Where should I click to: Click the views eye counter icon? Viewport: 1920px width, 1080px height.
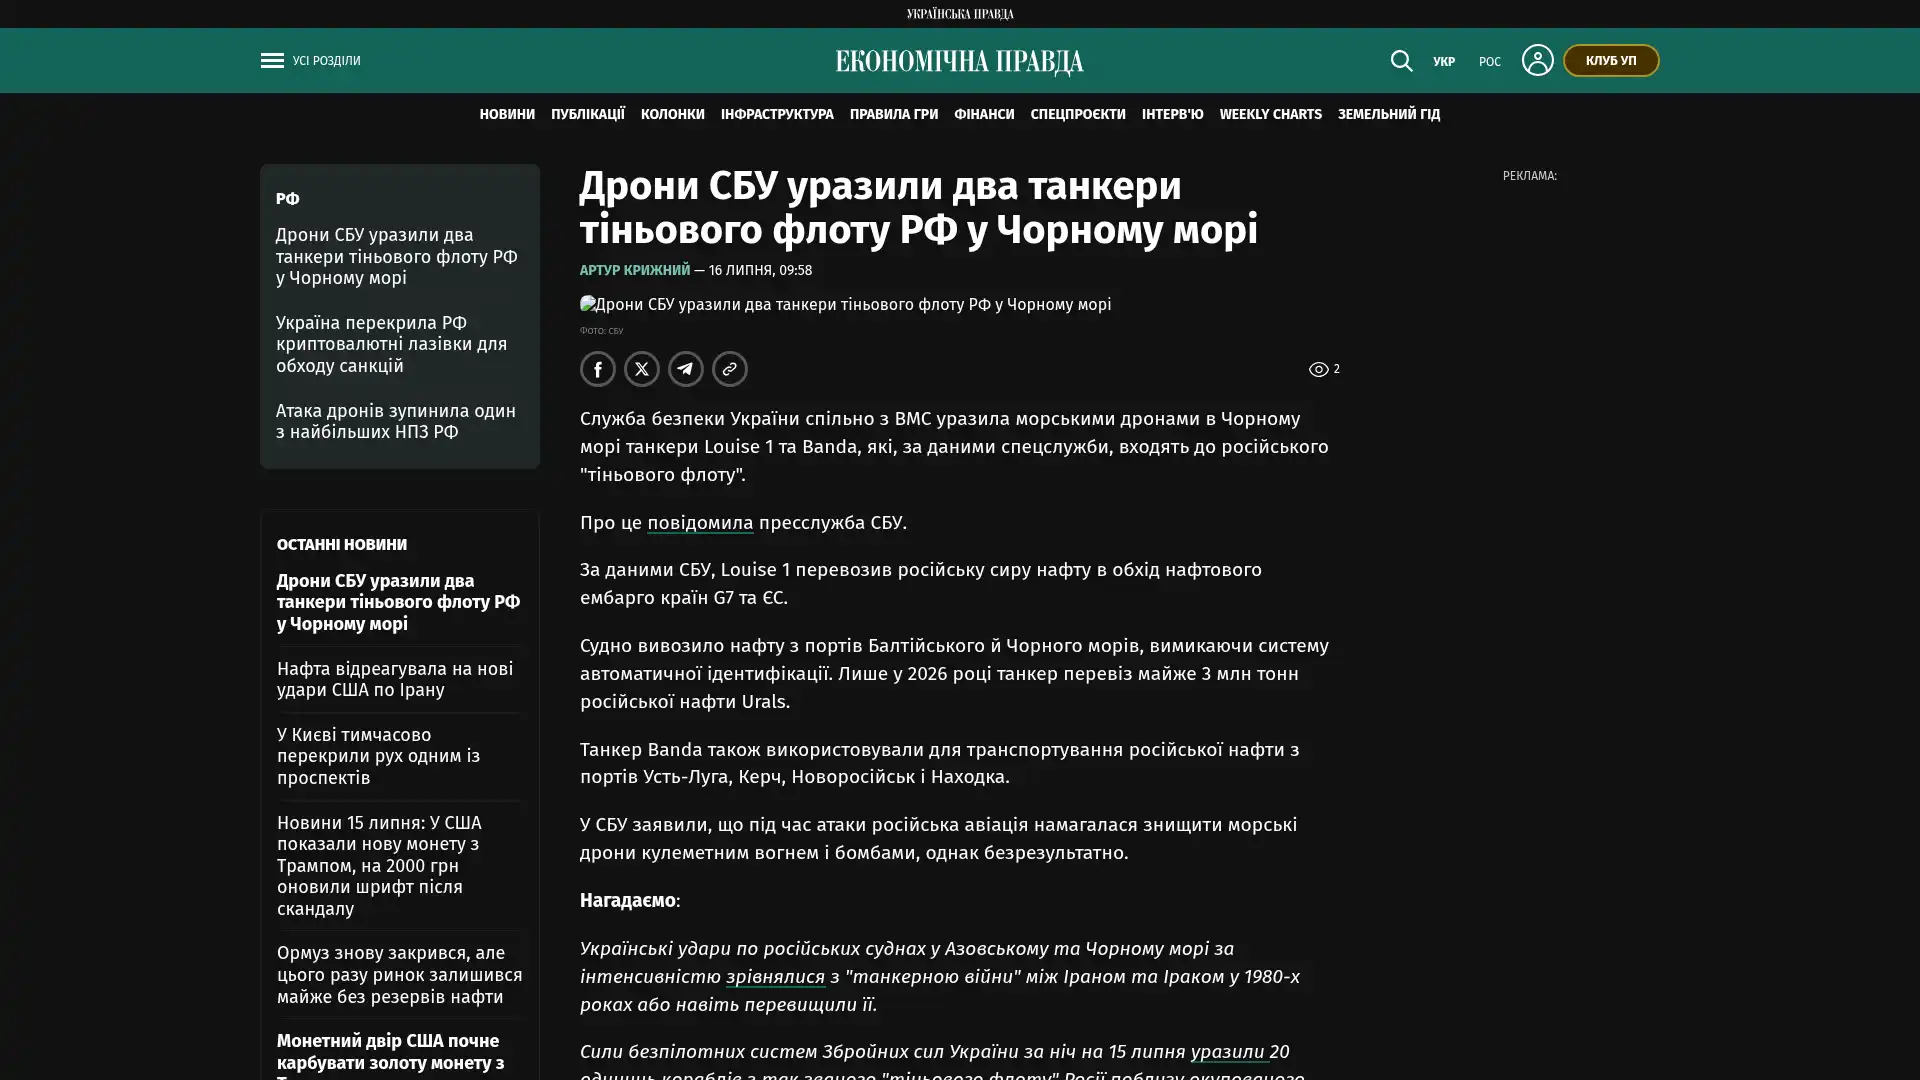coord(1318,369)
